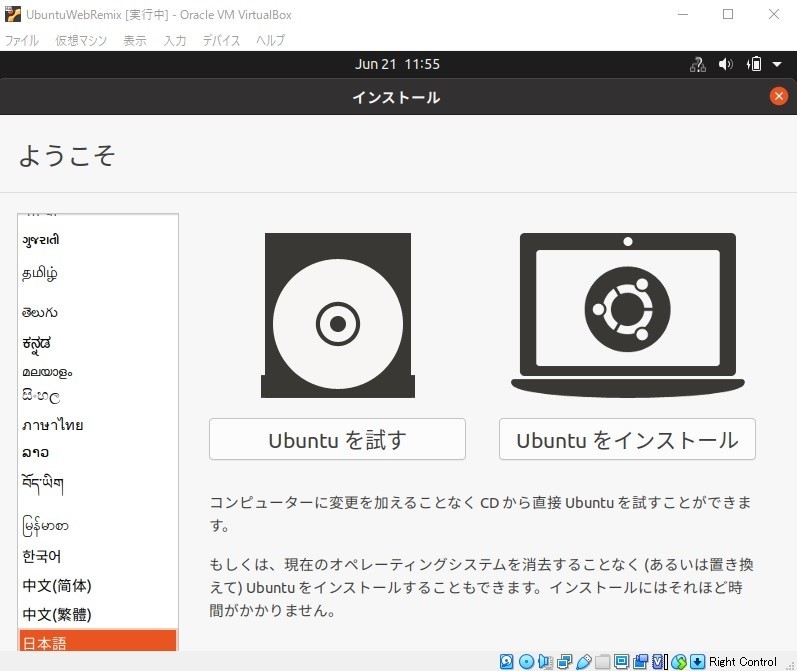Open the 入力 menu
Viewport: 797px width, 671px height.
[175, 40]
